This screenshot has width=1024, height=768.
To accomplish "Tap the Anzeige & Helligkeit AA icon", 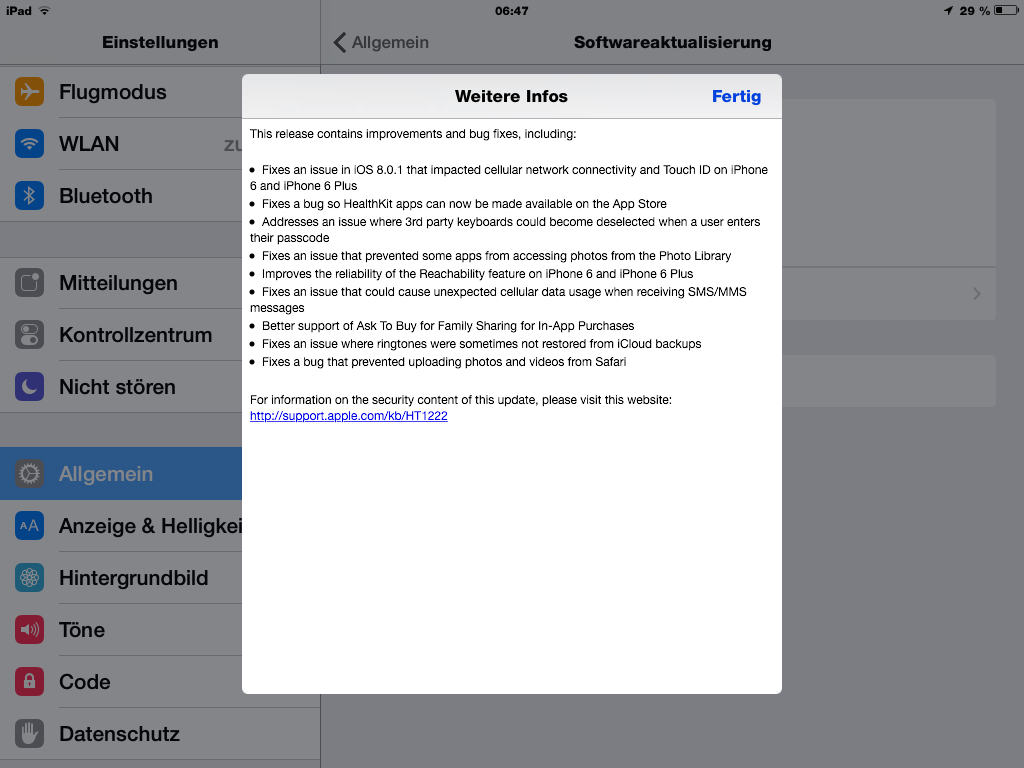I will [29, 526].
